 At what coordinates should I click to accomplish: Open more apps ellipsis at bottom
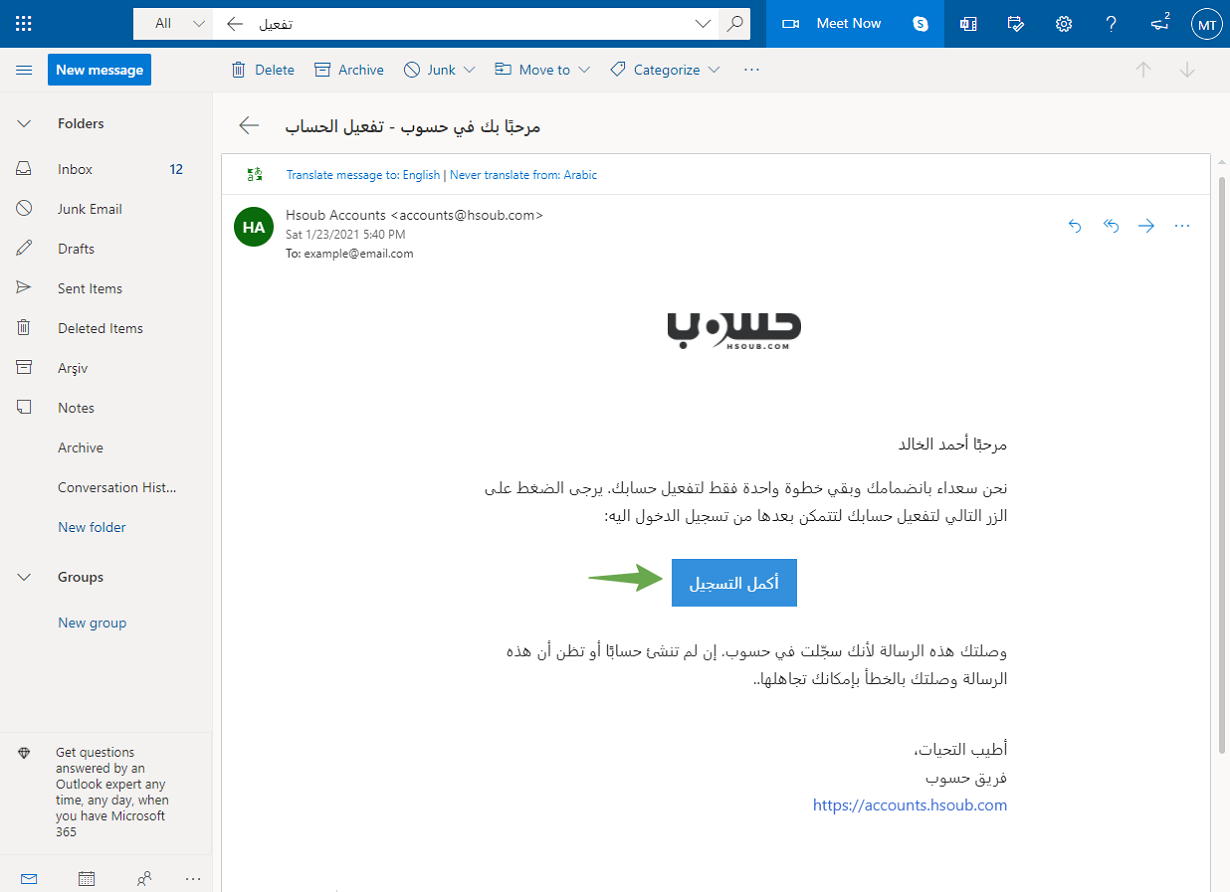click(193, 878)
